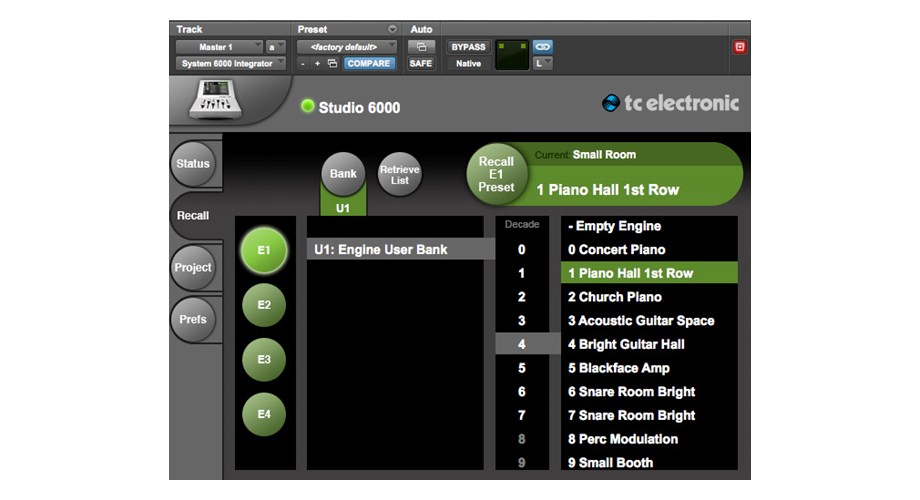The height and width of the screenshot is (500, 920).
Task: Open the System 6000 Integrator plugin selector
Action: tap(231, 63)
